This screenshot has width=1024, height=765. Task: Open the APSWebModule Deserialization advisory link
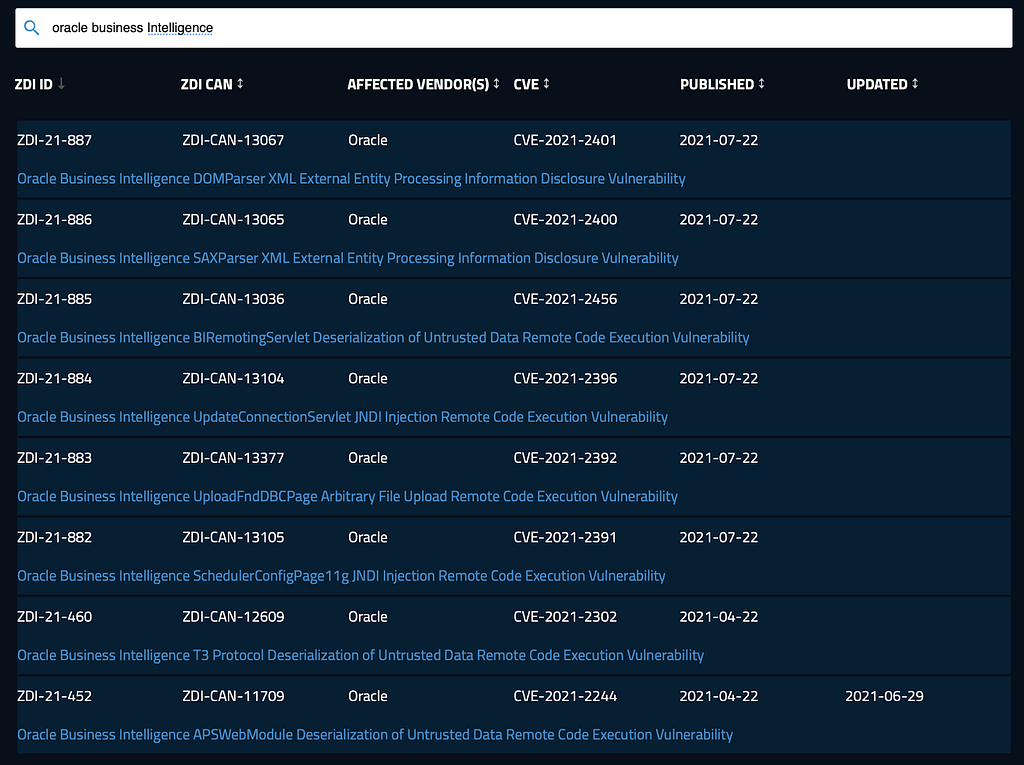click(x=375, y=735)
